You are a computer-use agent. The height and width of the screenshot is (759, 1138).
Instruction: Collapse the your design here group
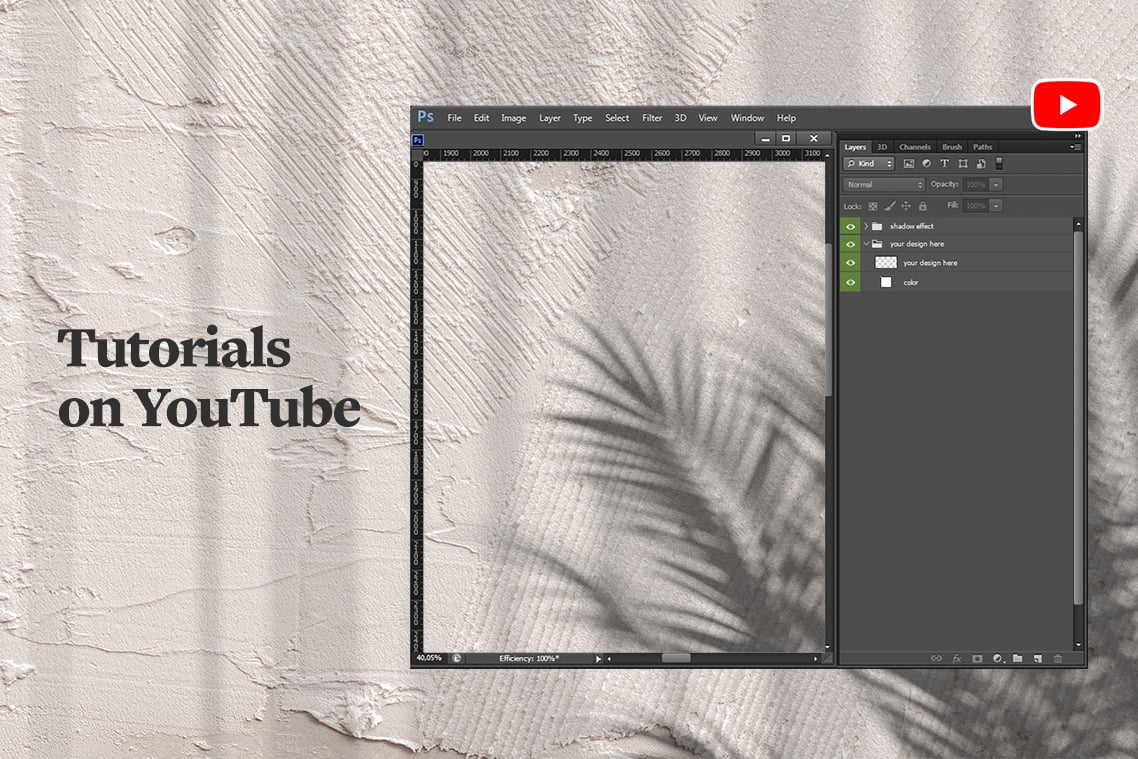coord(866,244)
